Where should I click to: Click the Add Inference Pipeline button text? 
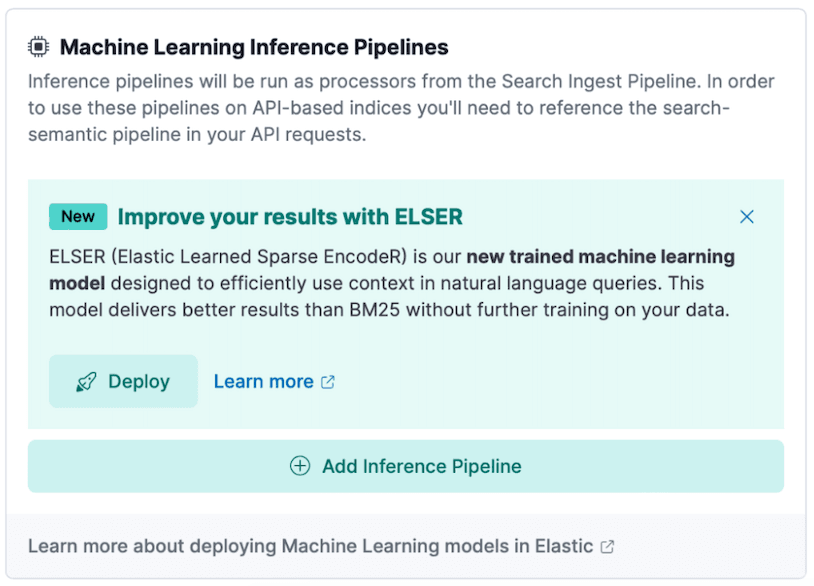[421, 466]
